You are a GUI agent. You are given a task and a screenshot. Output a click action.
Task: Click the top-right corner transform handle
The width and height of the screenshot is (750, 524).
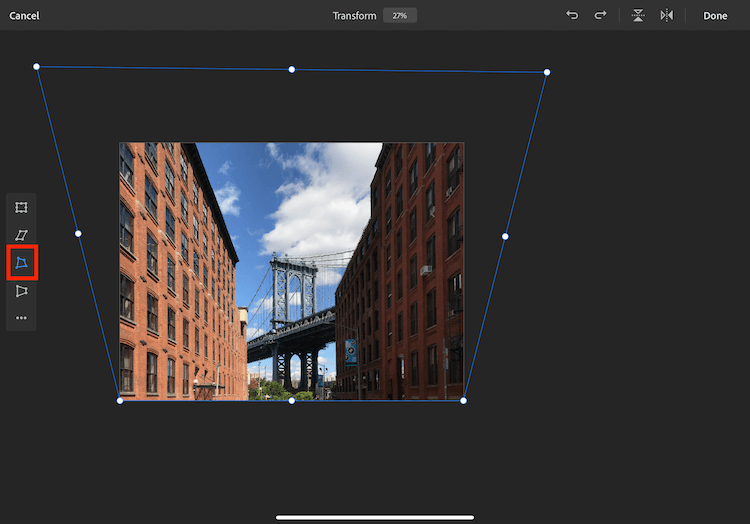click(547, 72)
